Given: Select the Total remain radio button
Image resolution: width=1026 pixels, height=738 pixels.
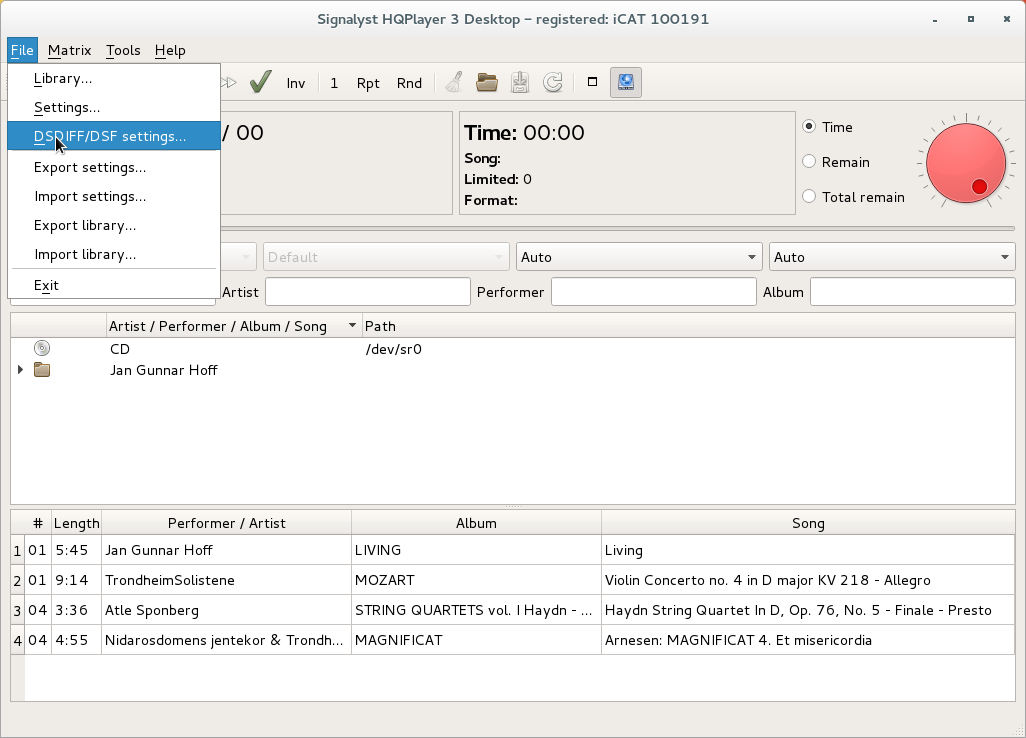Looking at the screenshot, I should pyautogui.click(x=809, y=196).
